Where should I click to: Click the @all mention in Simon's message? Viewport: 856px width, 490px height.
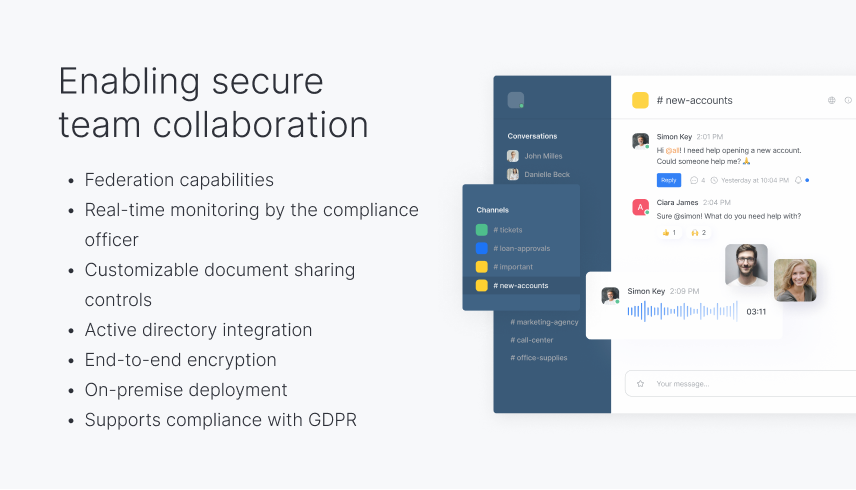[x=673, y=151]
